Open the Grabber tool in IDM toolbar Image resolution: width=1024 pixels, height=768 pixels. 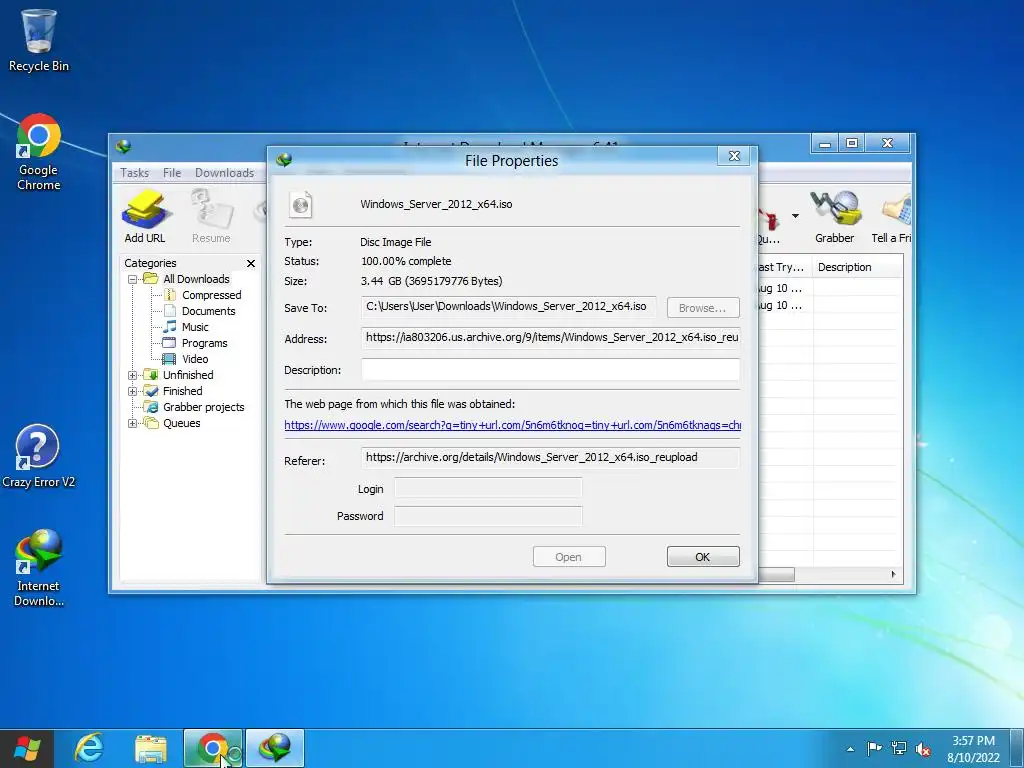pos(835,217)
